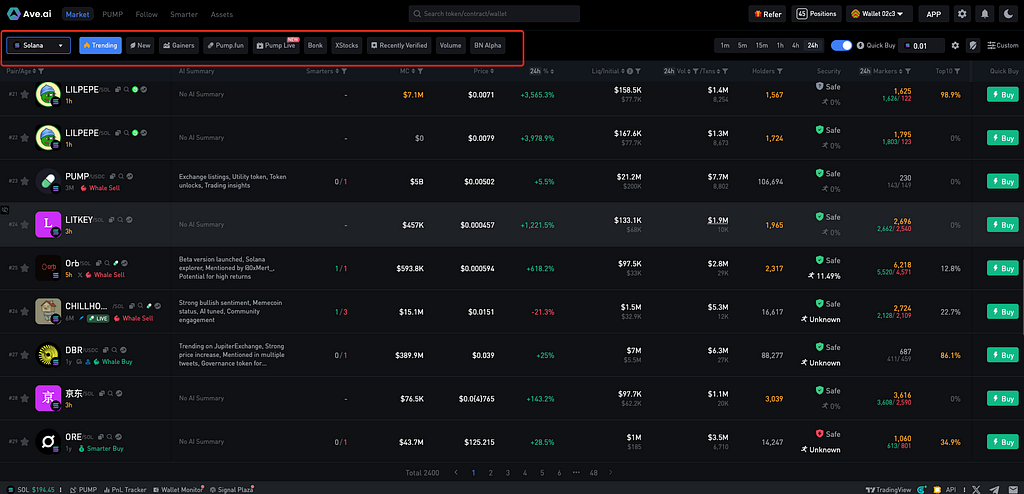Open the Telegram icon in footer
The width and height of the screenshot is (1024, 494).
pos(994,489)
